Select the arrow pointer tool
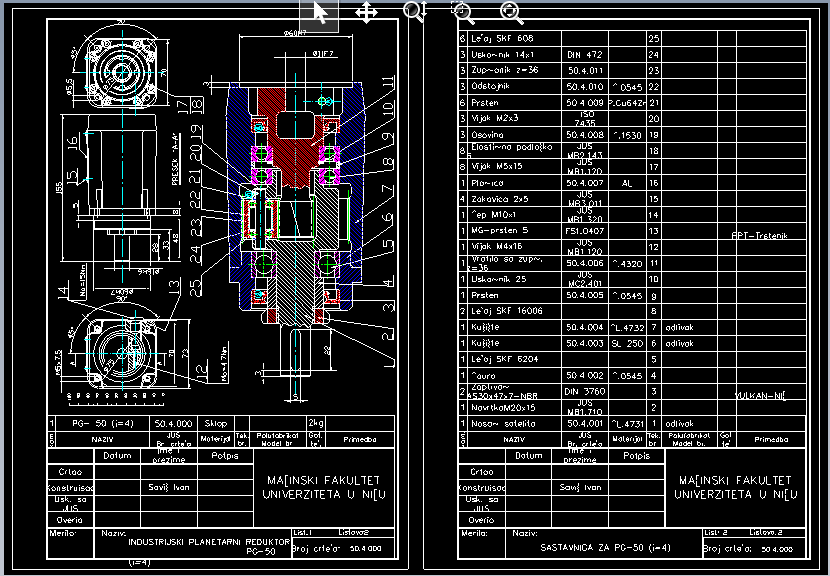830x576 pixels. click(319, 14)
